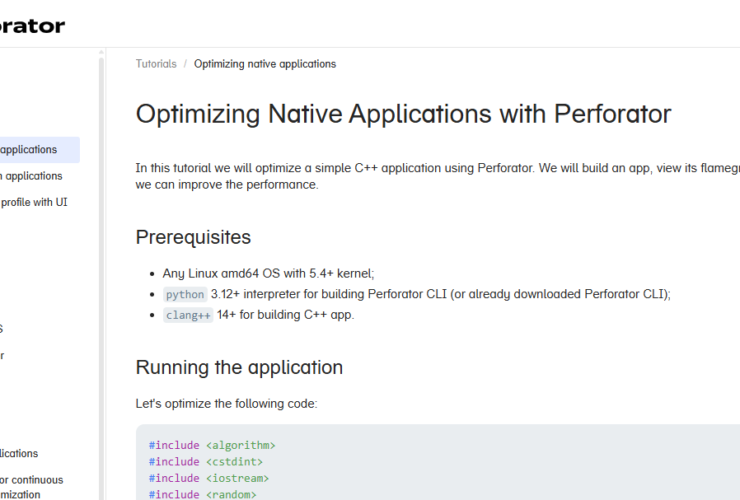
Task: Click the Linux amd64 OS prerequisite bullet
Action: [x=268, y=273]
